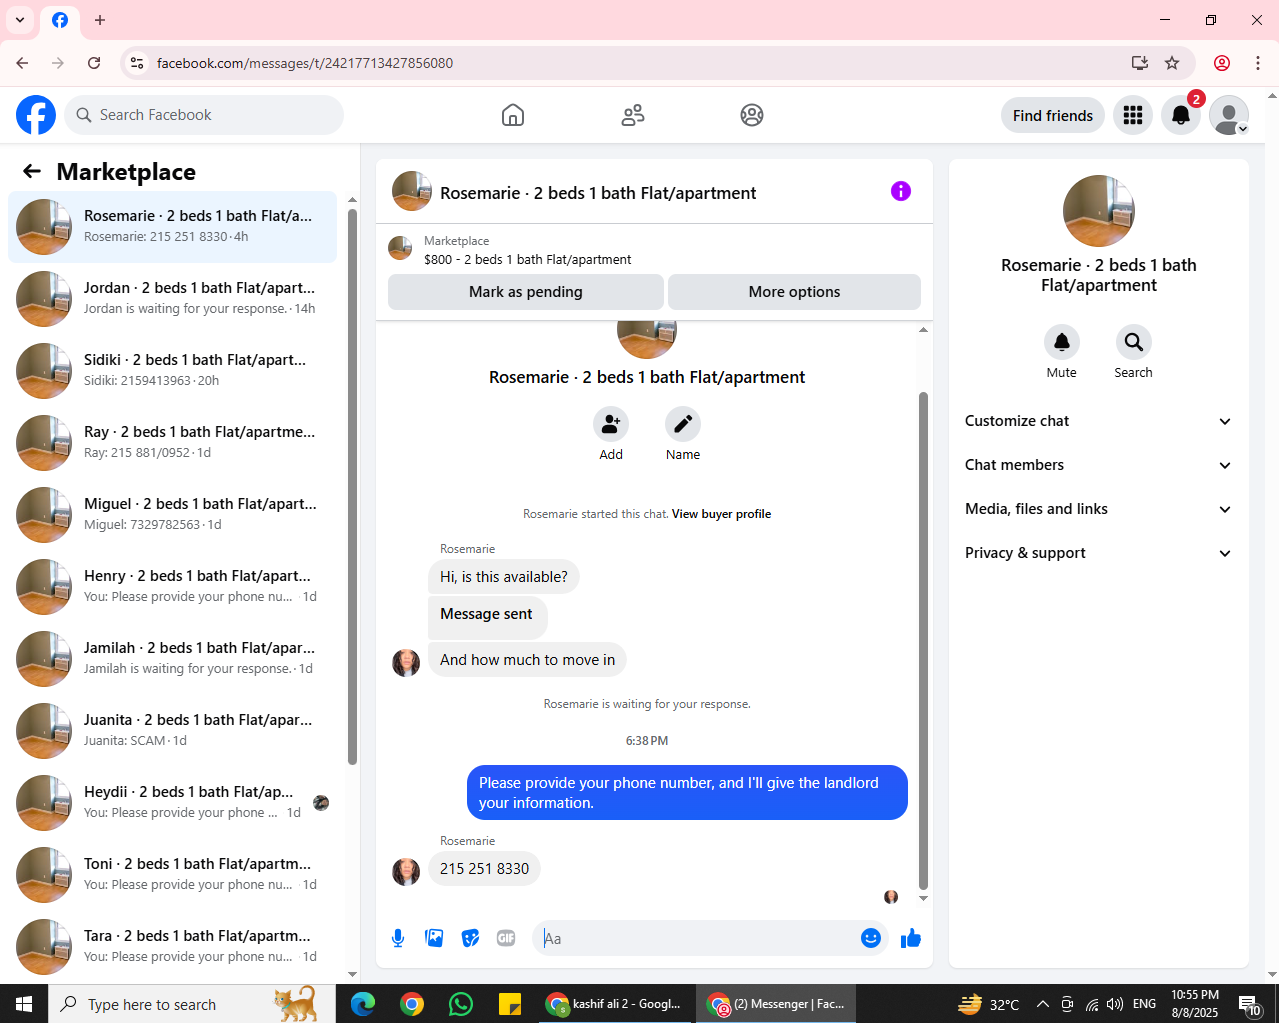Choose a GIF with the GIF icon
The height and width of the screenshot is (1023, 1279).
[x=506, y=938]
